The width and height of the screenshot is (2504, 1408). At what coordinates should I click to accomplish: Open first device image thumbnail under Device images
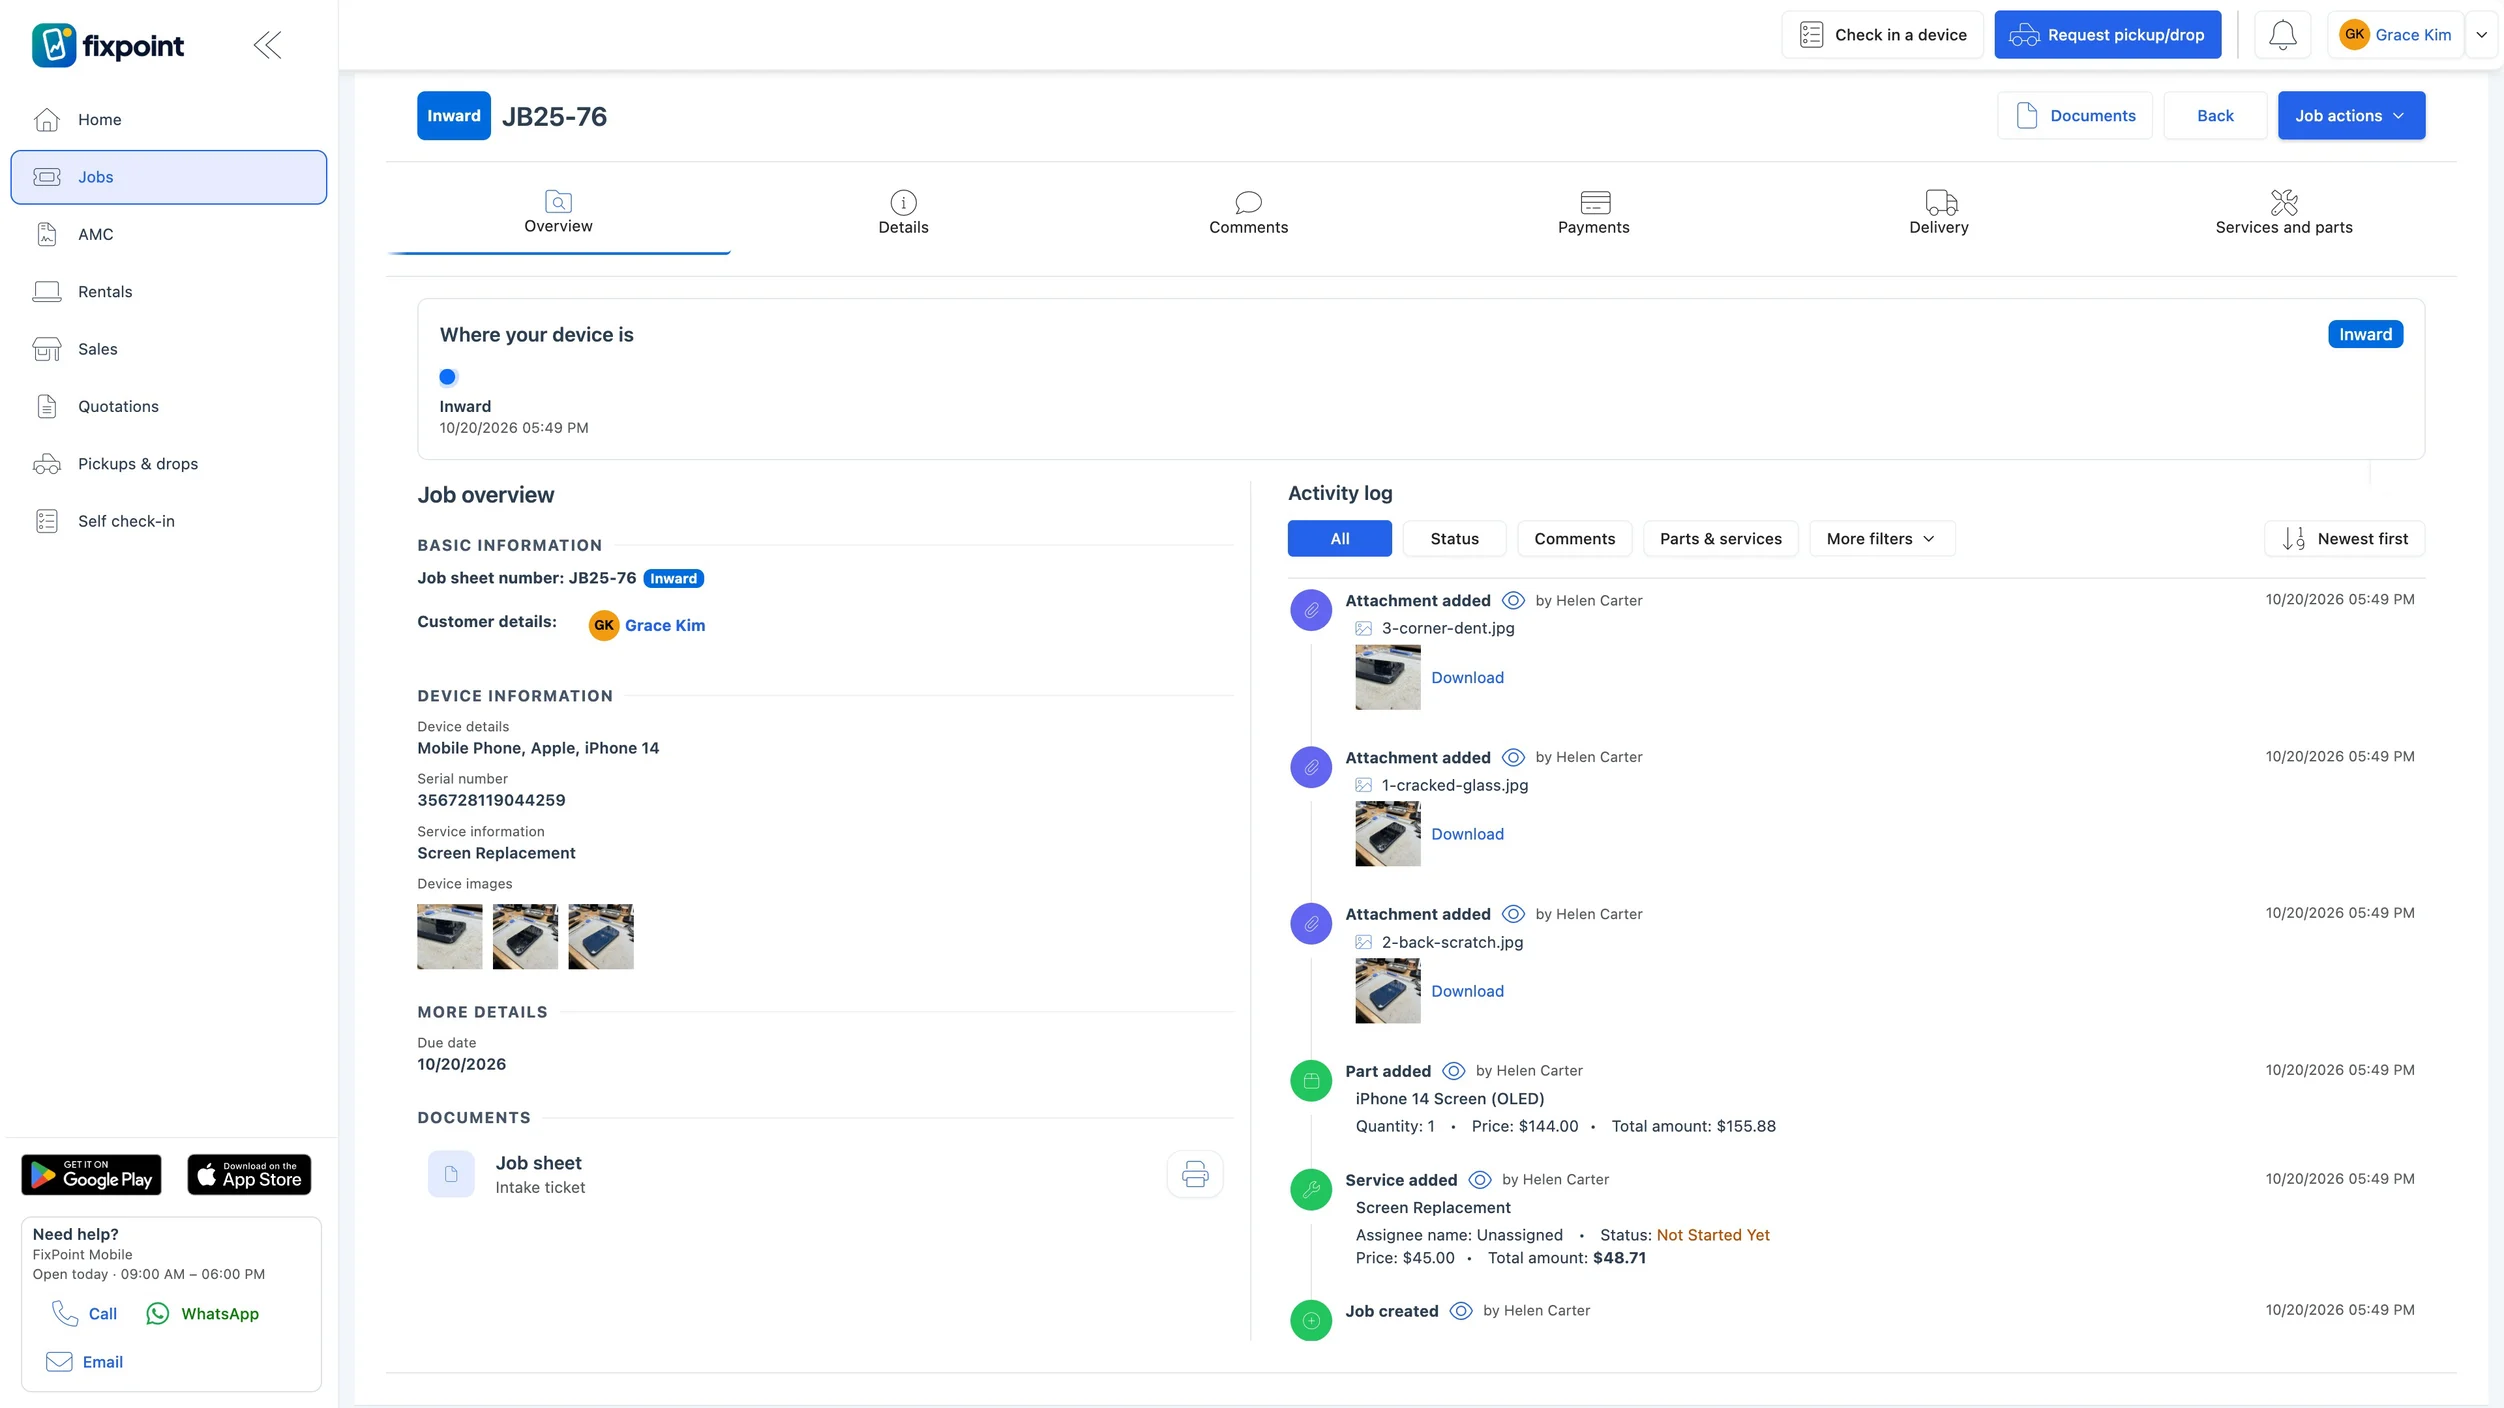pos(449,937)
